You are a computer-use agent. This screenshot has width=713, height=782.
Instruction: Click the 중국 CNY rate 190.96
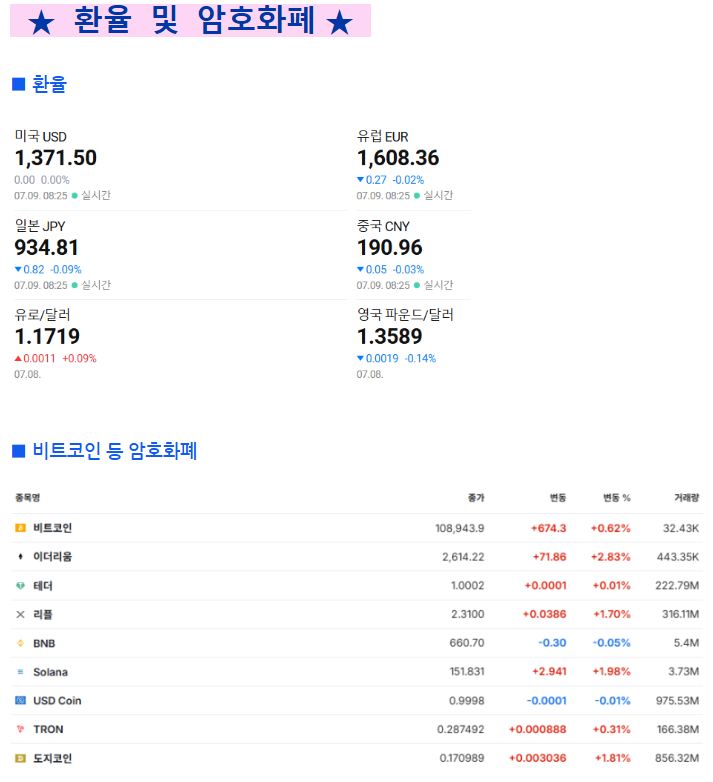(389, 248)
